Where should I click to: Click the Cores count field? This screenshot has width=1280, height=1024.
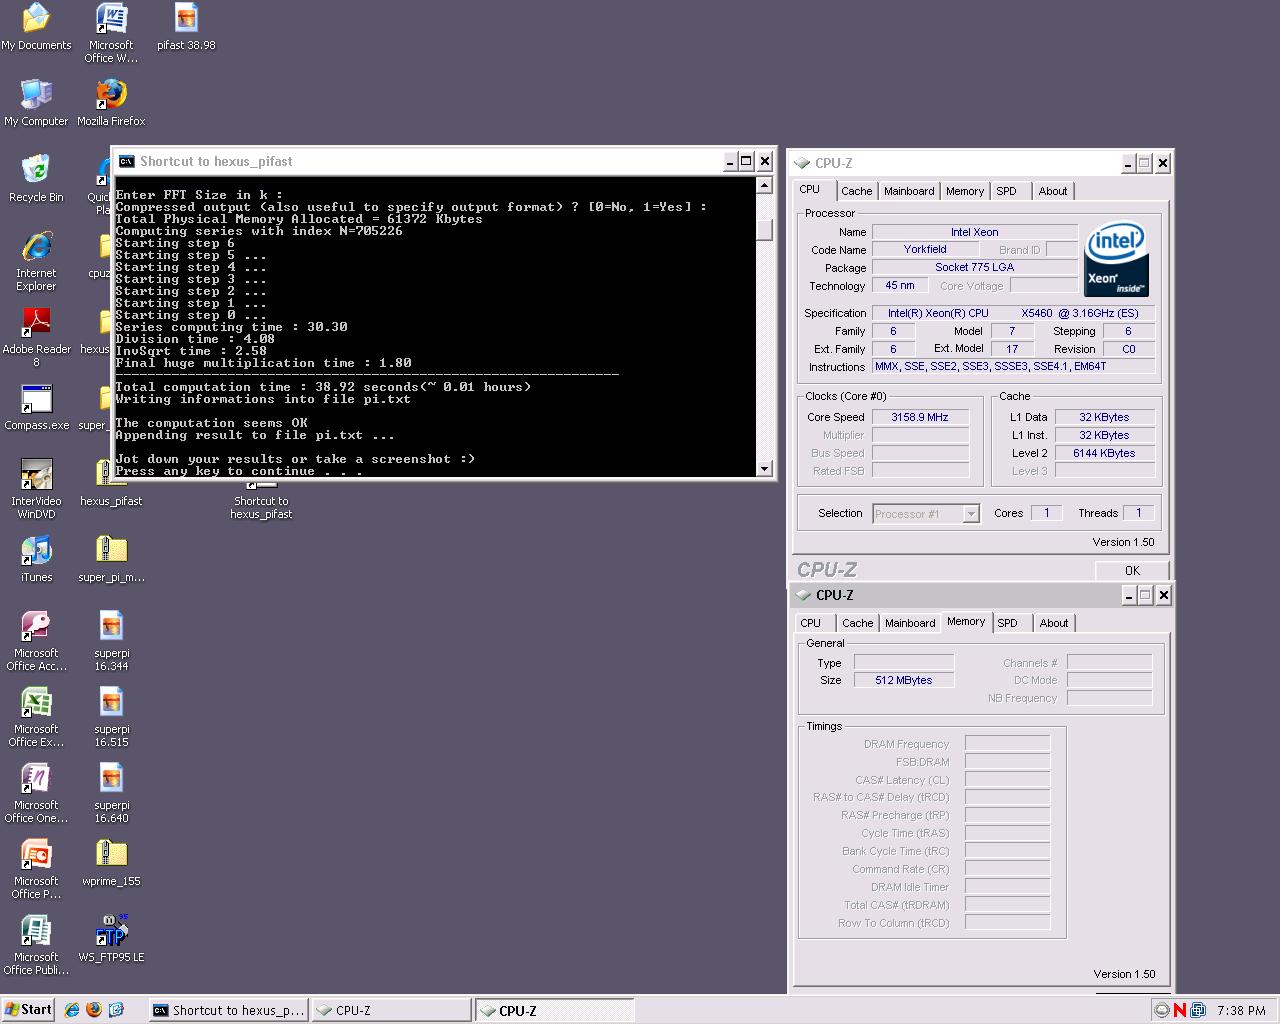click(1046, 513)
